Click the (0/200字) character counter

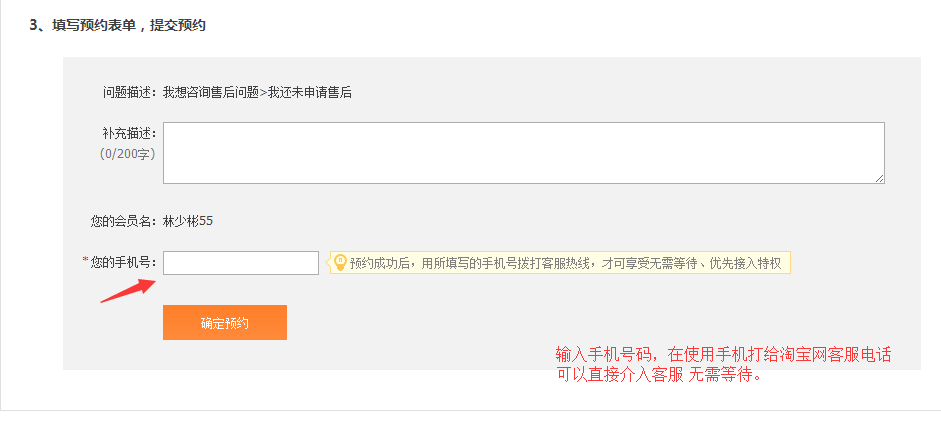[127, 154]
